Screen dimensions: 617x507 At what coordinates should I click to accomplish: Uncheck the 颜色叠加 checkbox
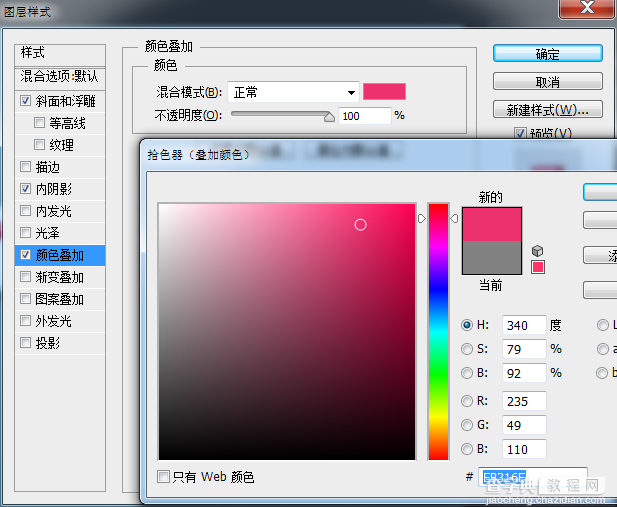26,255
